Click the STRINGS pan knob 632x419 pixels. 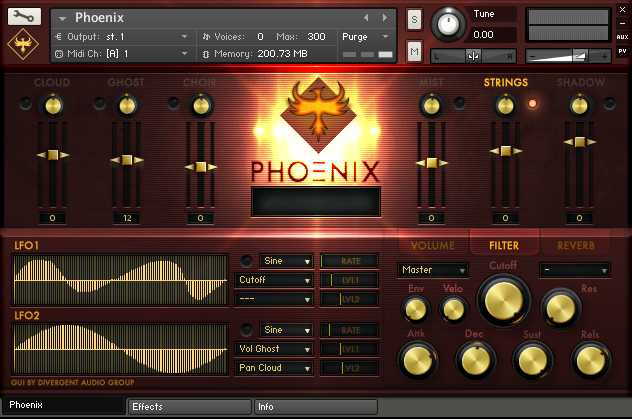[505, 106]
